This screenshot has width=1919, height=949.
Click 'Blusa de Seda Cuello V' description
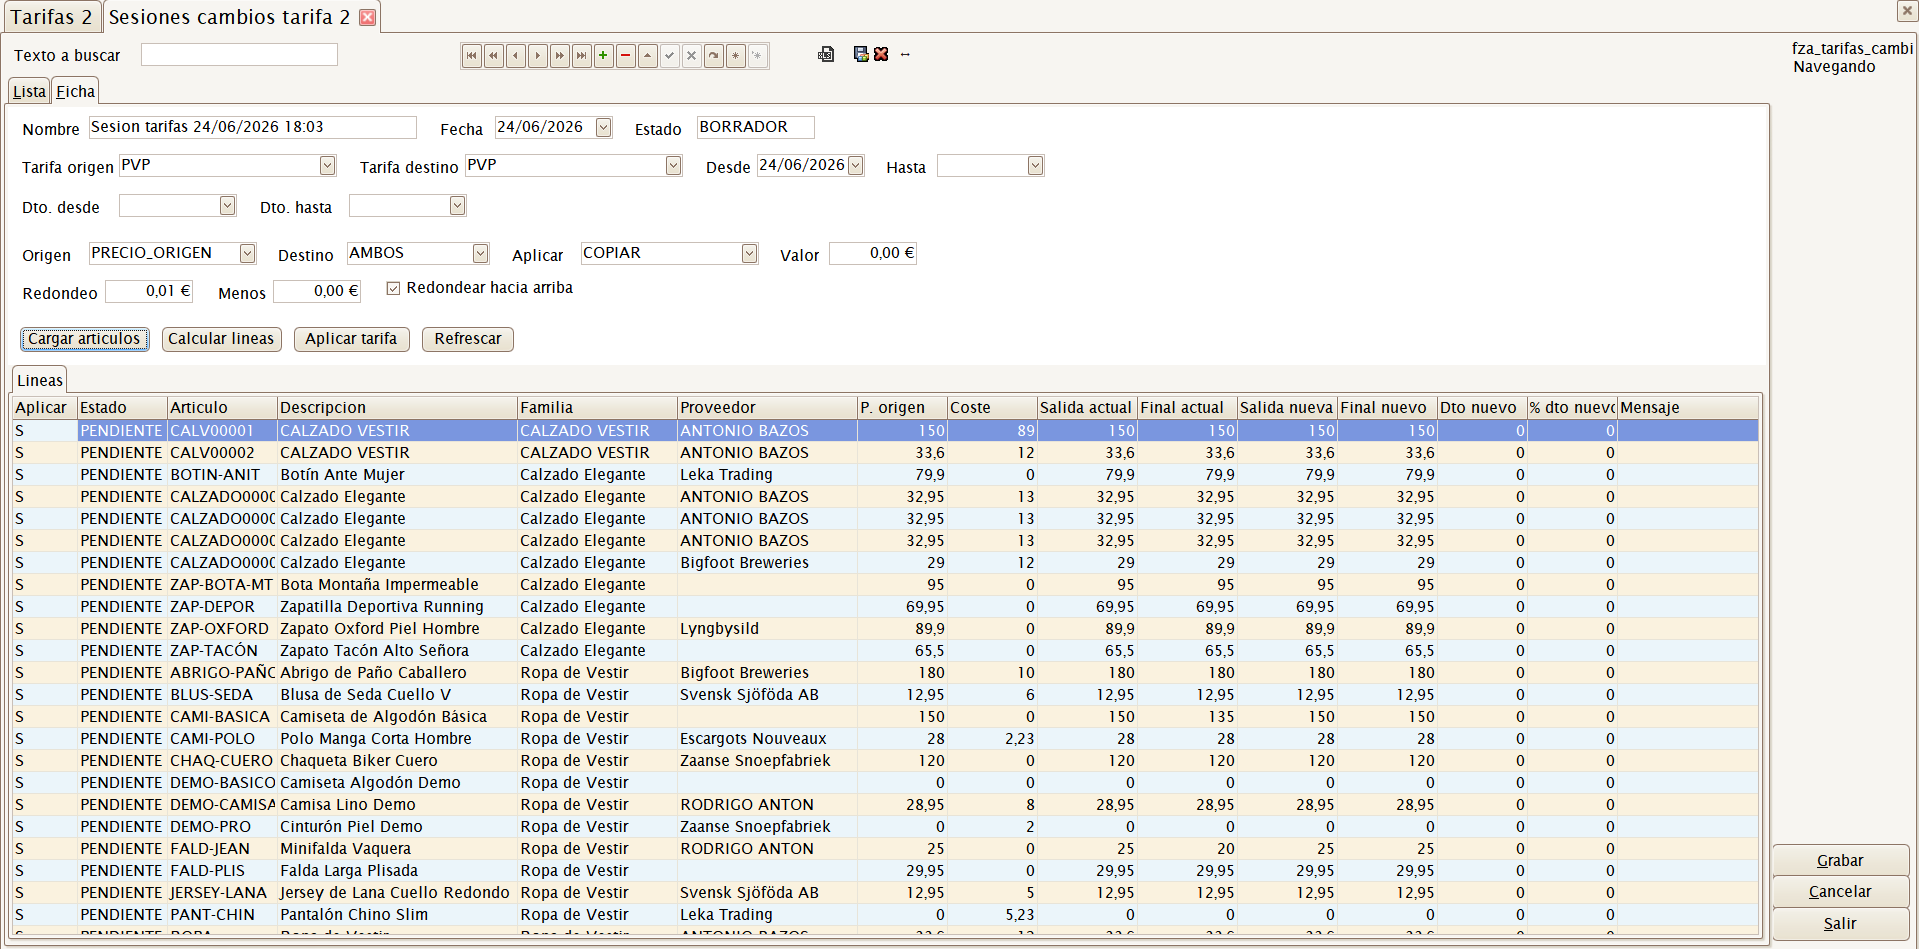click(366, 695)
